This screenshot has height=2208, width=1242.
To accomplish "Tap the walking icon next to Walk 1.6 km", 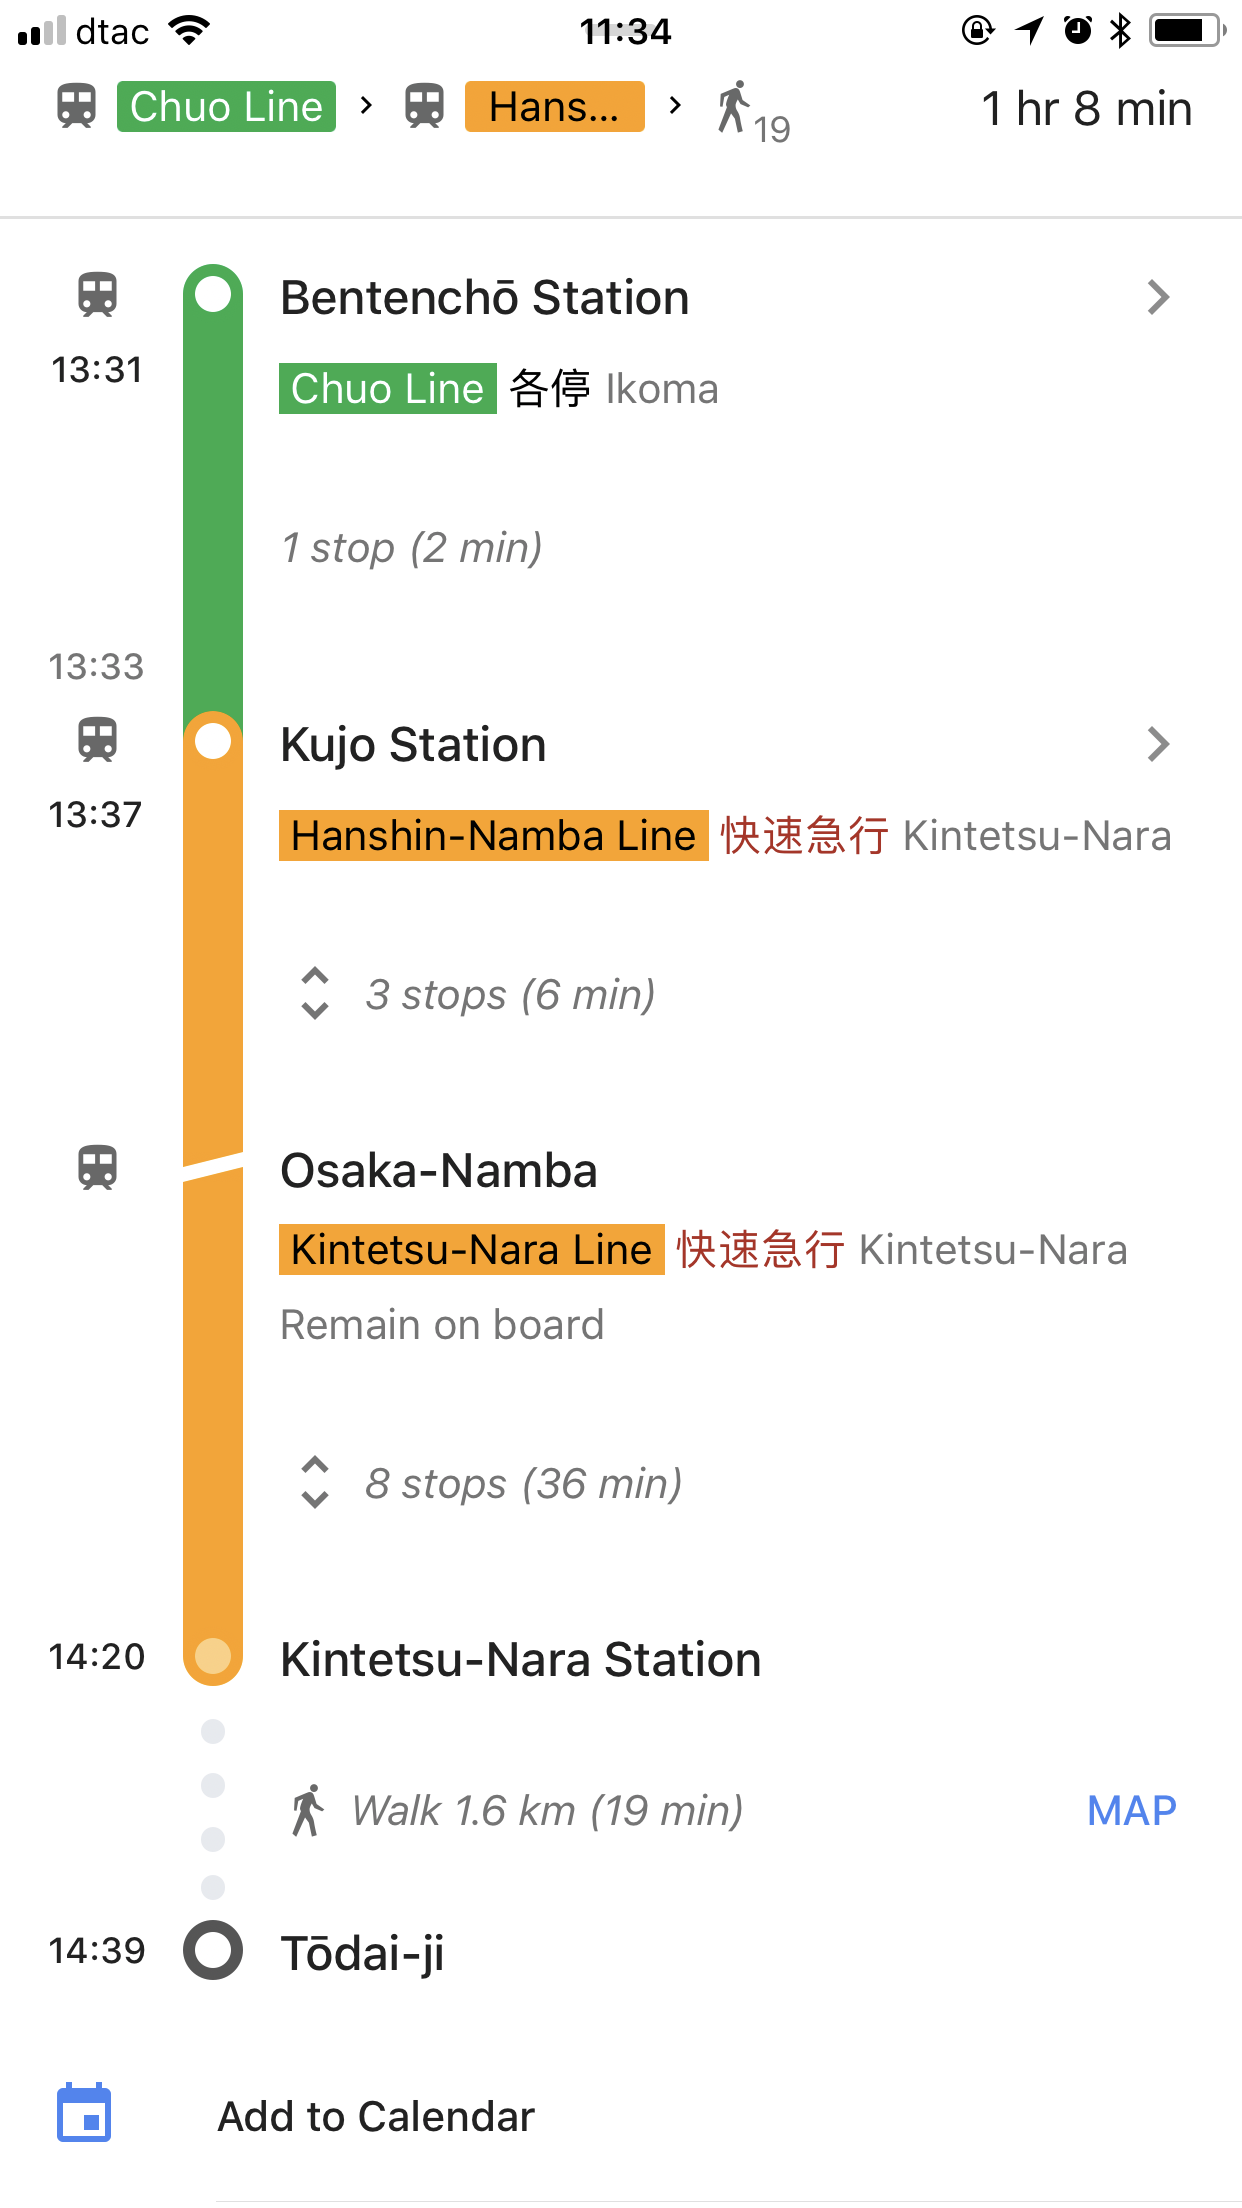I will (308, 1810).
